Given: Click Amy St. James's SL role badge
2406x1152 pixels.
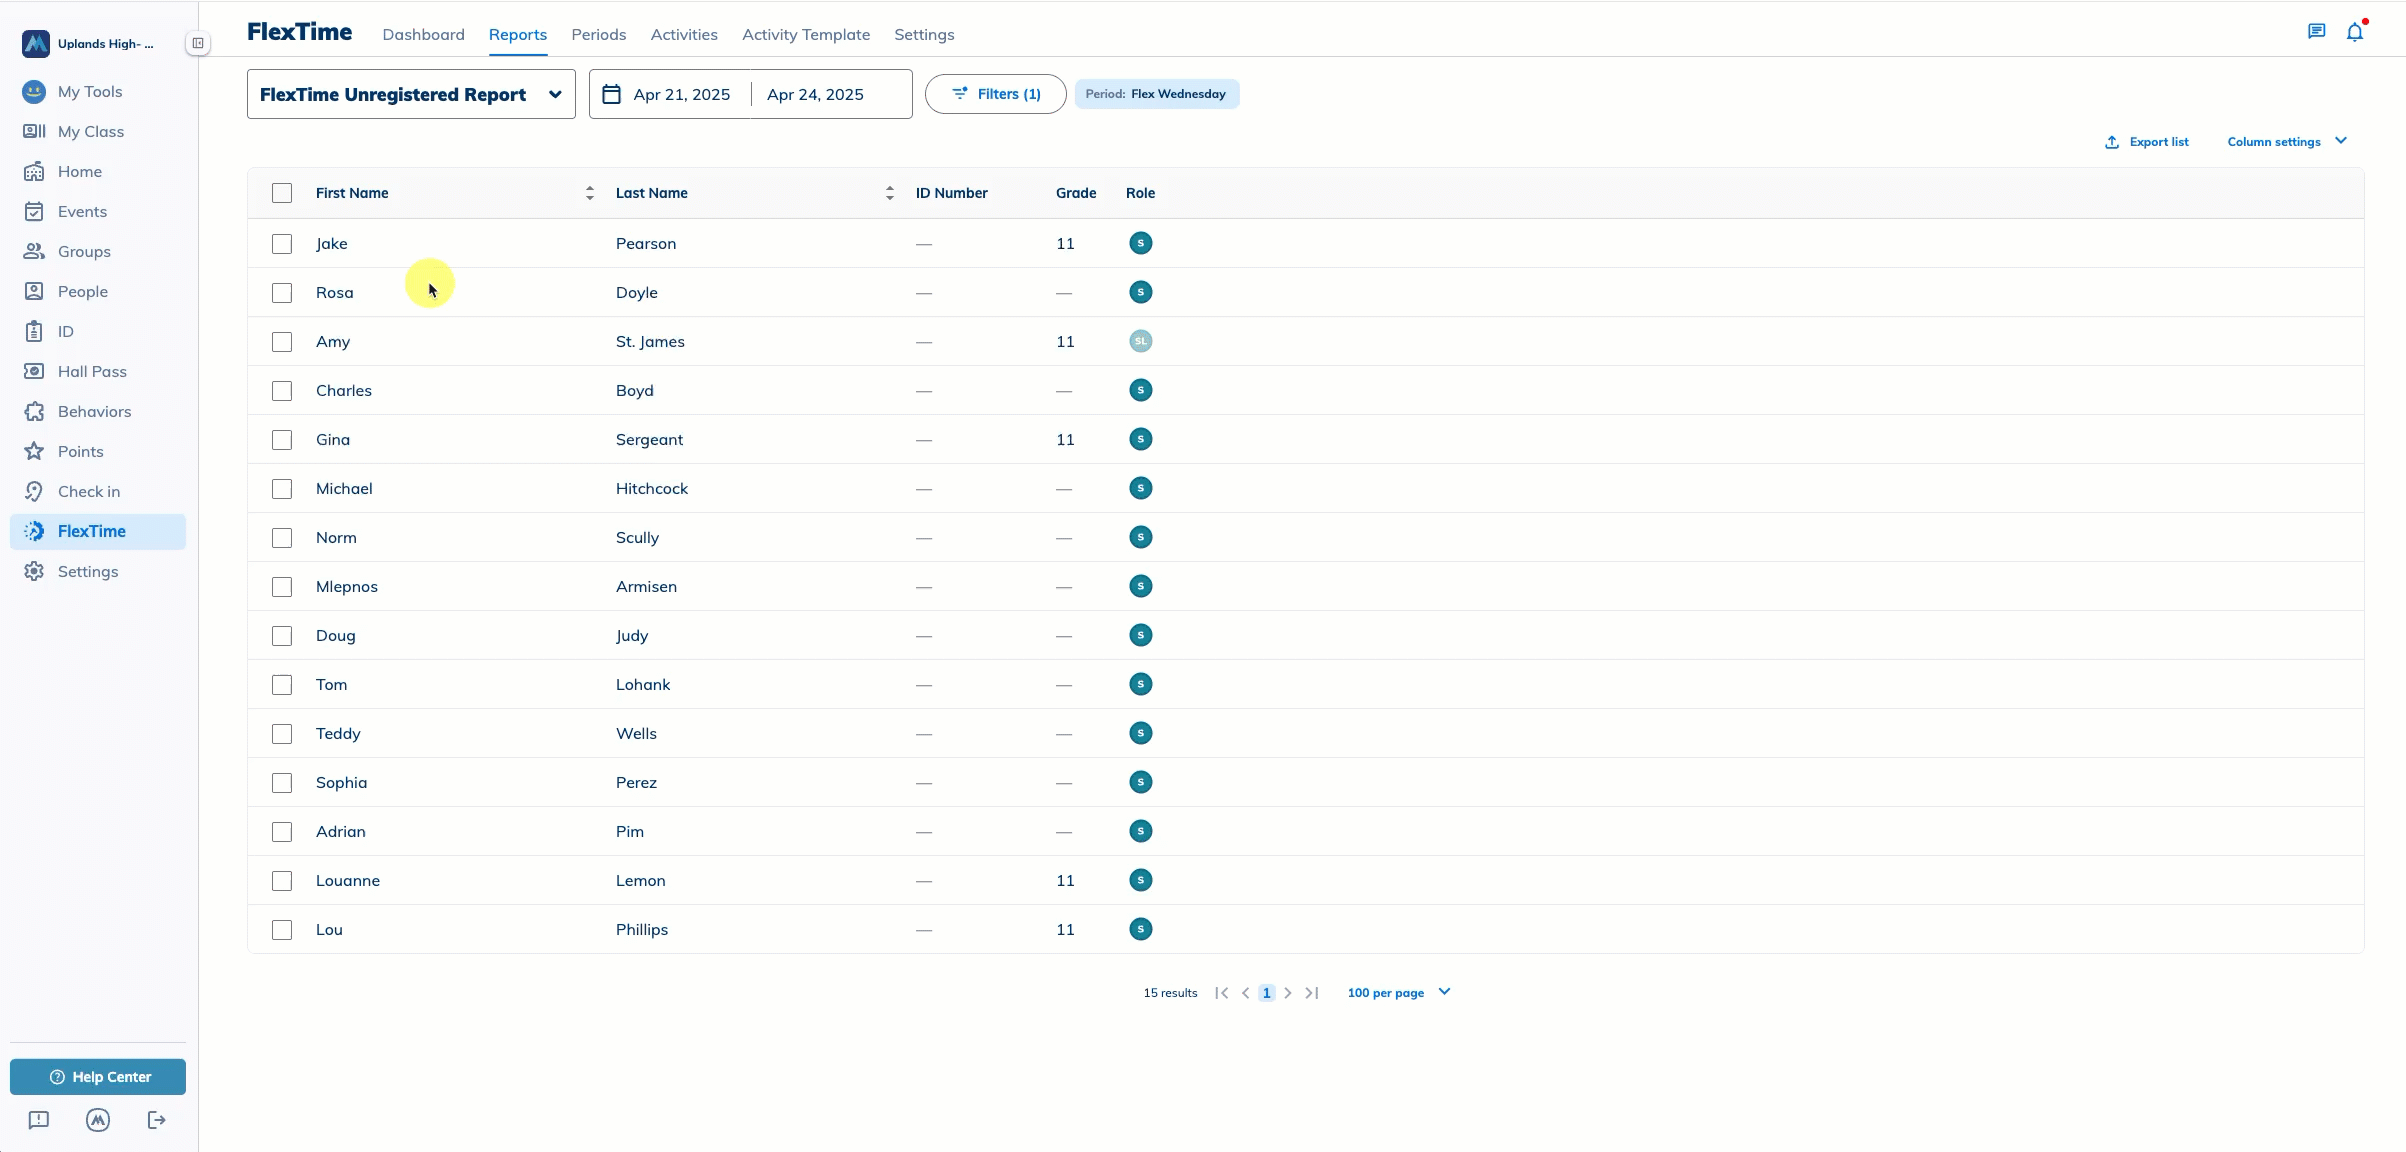Looking at the screenshot, I should [x=1140, y=341].
